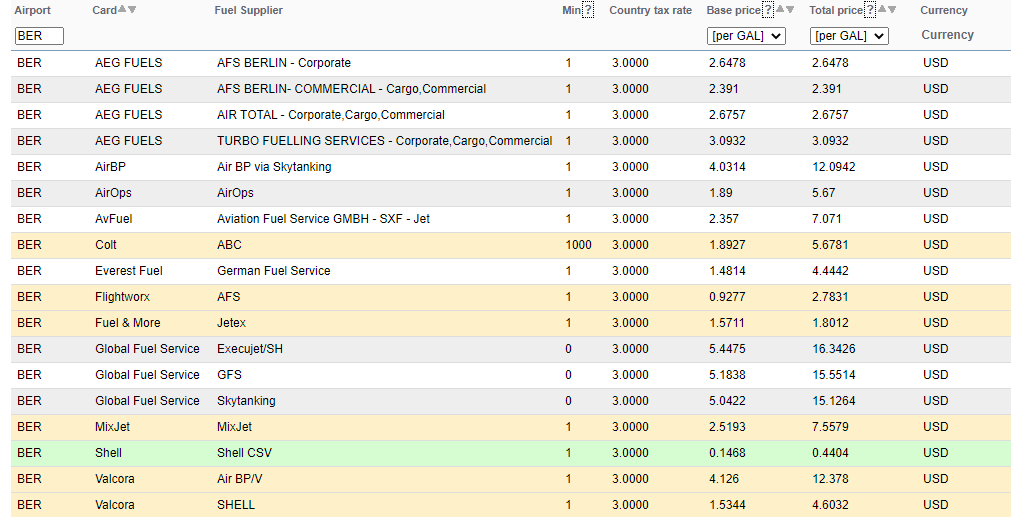
Task: Select the AFS BERLIN - Corporate supplier cell
Action: [x=284, y=63]
